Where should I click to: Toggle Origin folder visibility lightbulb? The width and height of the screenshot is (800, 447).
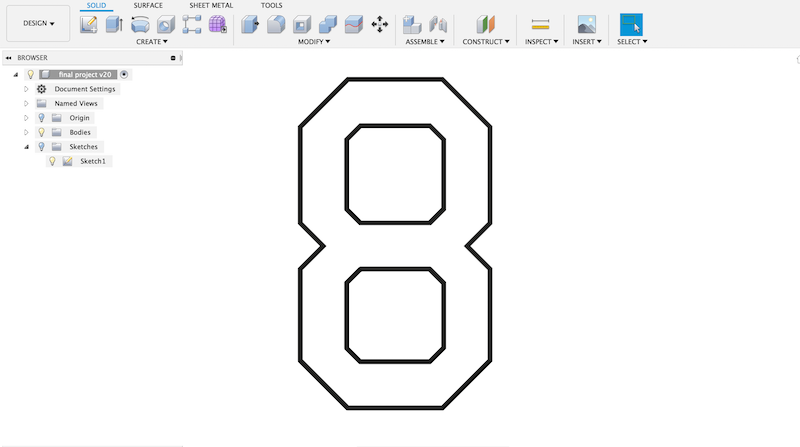[x=41, y=118]
